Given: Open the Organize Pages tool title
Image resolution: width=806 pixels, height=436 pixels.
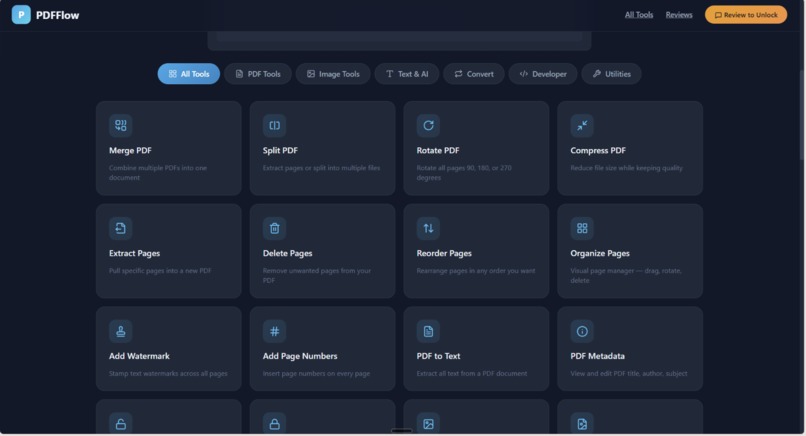Looking at the screenshot, I should 600,253.
